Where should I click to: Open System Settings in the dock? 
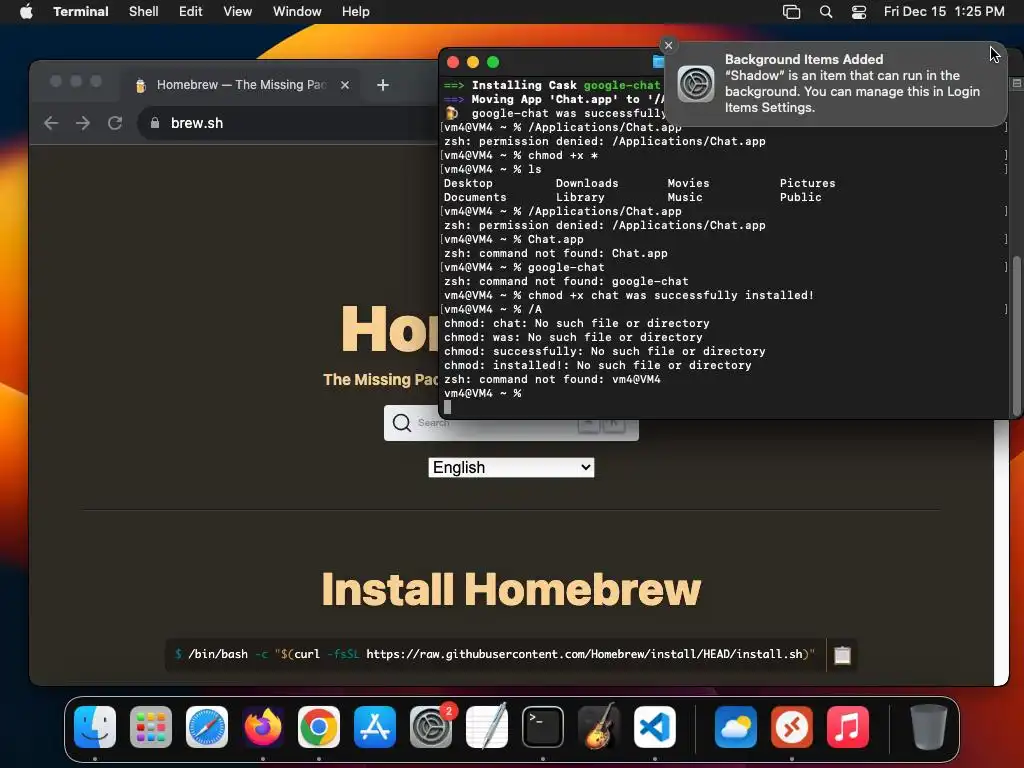coord(431,727)
